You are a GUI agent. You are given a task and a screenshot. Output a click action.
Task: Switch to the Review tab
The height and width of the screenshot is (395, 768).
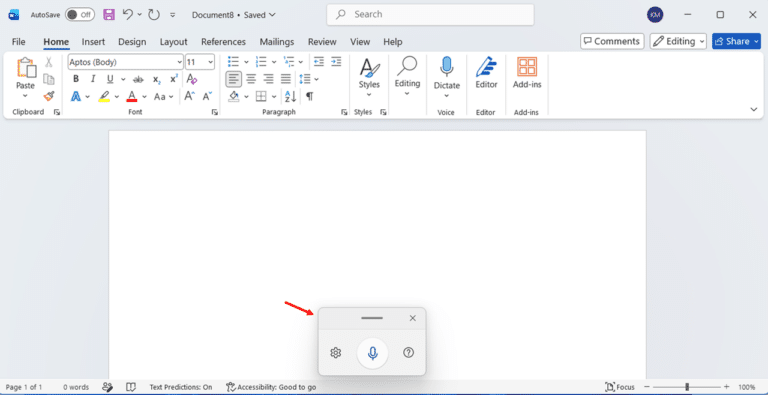tap(322, 42)
